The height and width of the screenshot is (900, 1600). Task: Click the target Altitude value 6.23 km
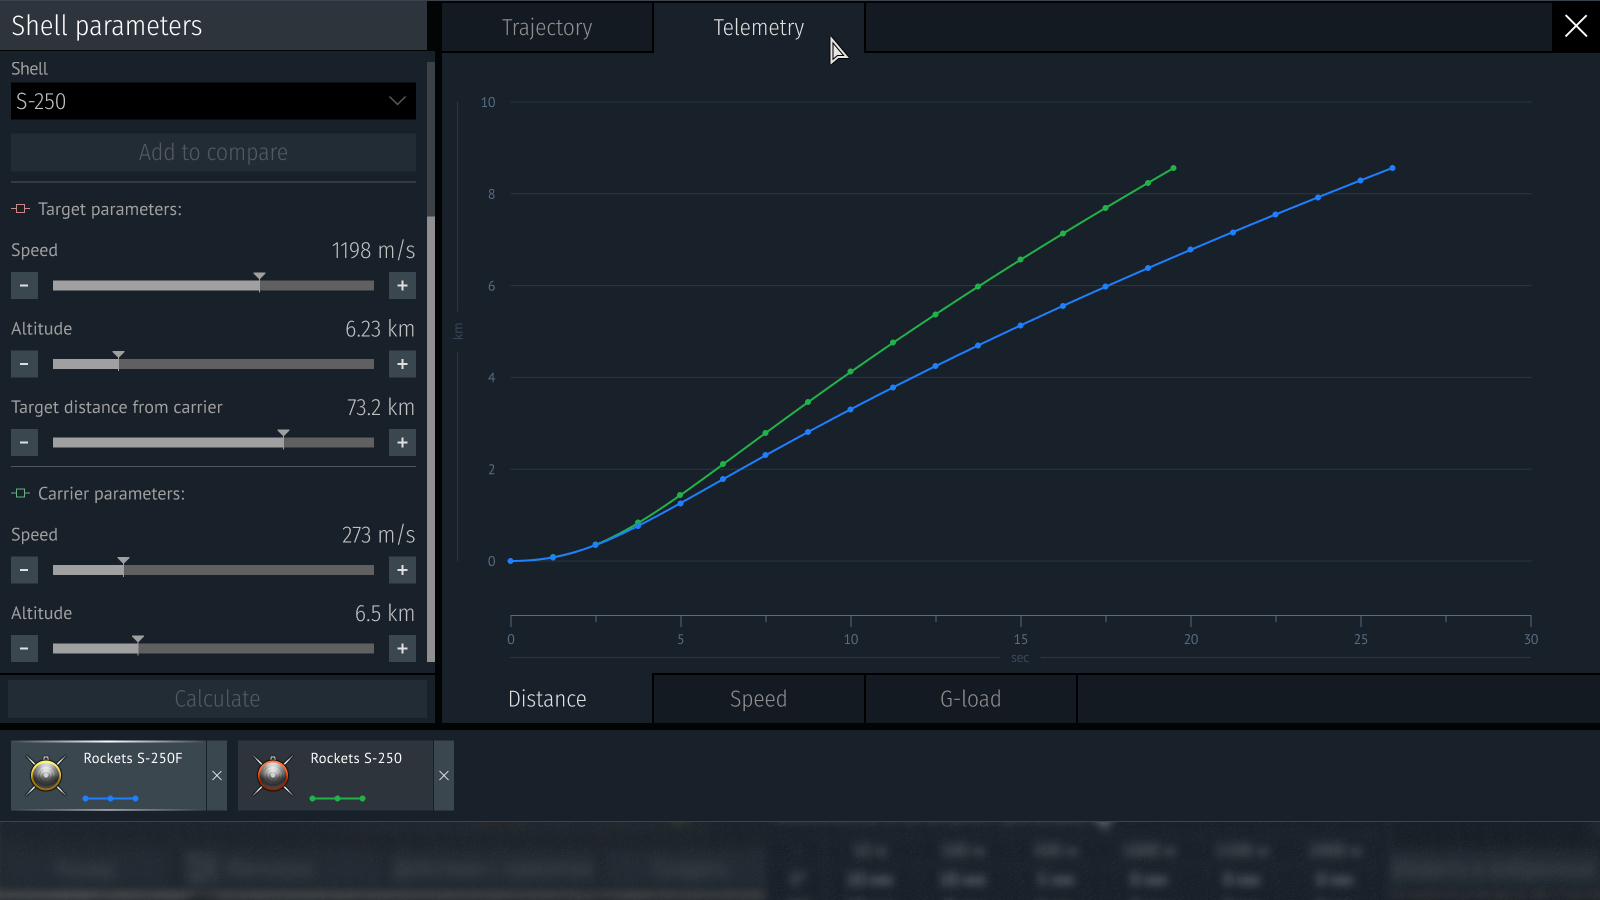[x=380, y=328]
